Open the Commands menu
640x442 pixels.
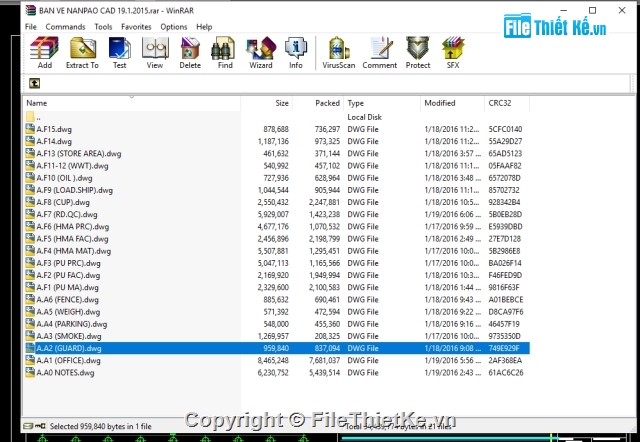65,27
